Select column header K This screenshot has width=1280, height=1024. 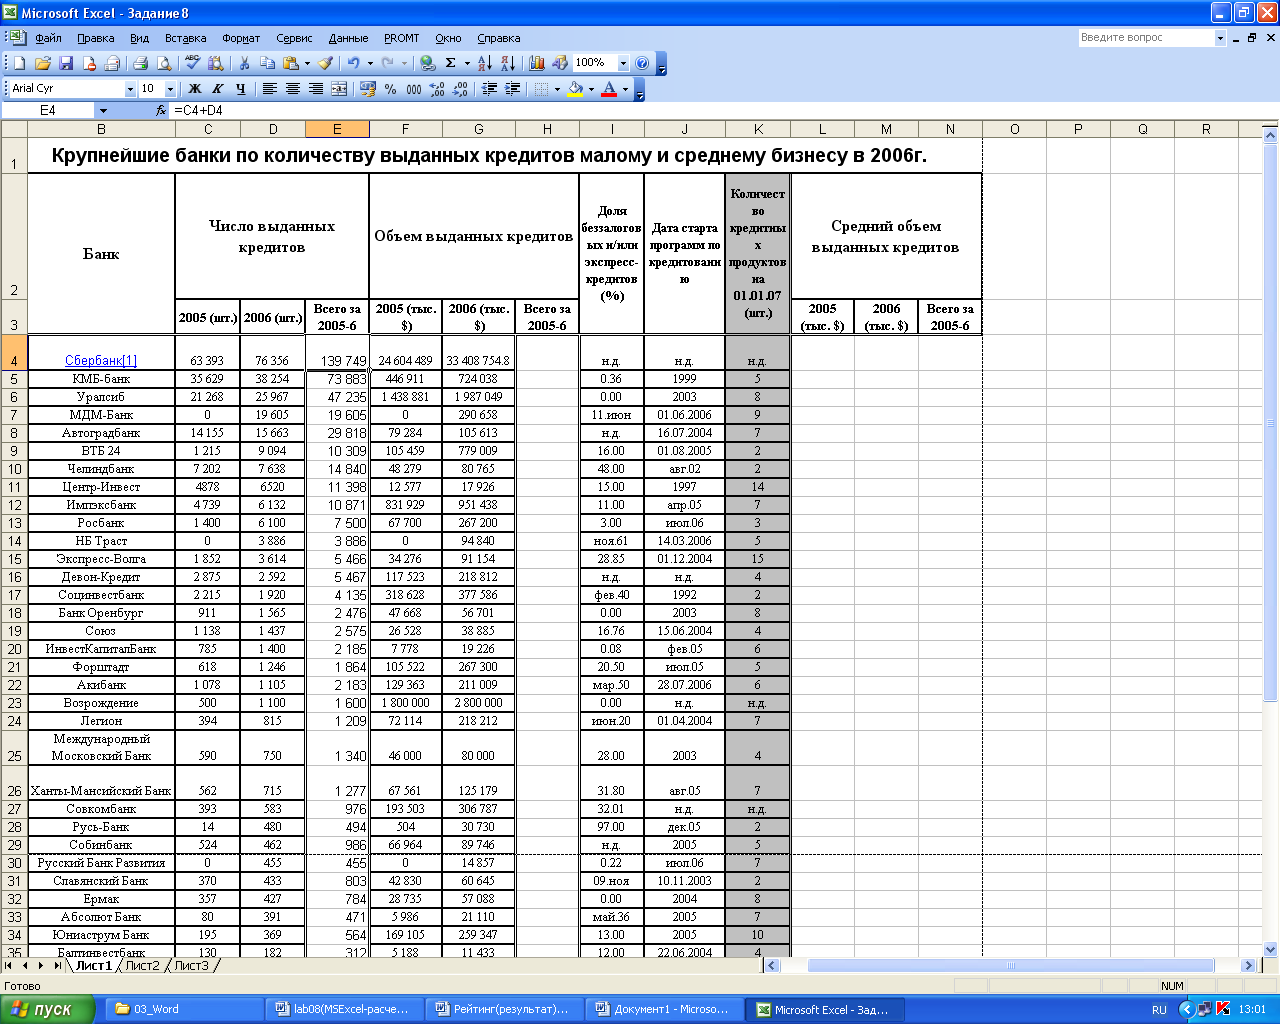pyautogui.click(x=758, y=129)
